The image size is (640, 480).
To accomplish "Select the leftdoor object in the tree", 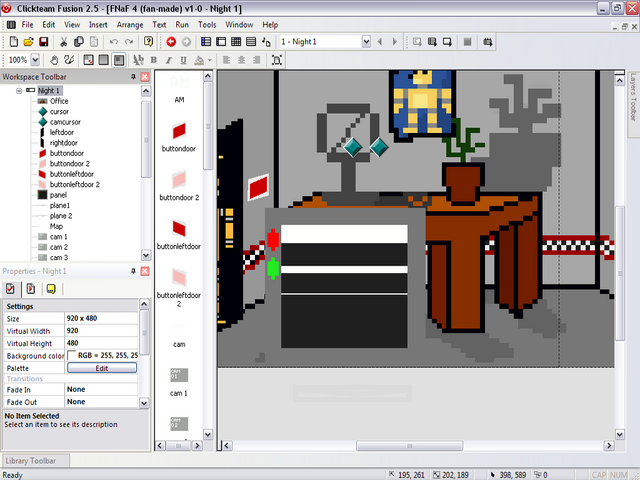I will coord(62,132).
